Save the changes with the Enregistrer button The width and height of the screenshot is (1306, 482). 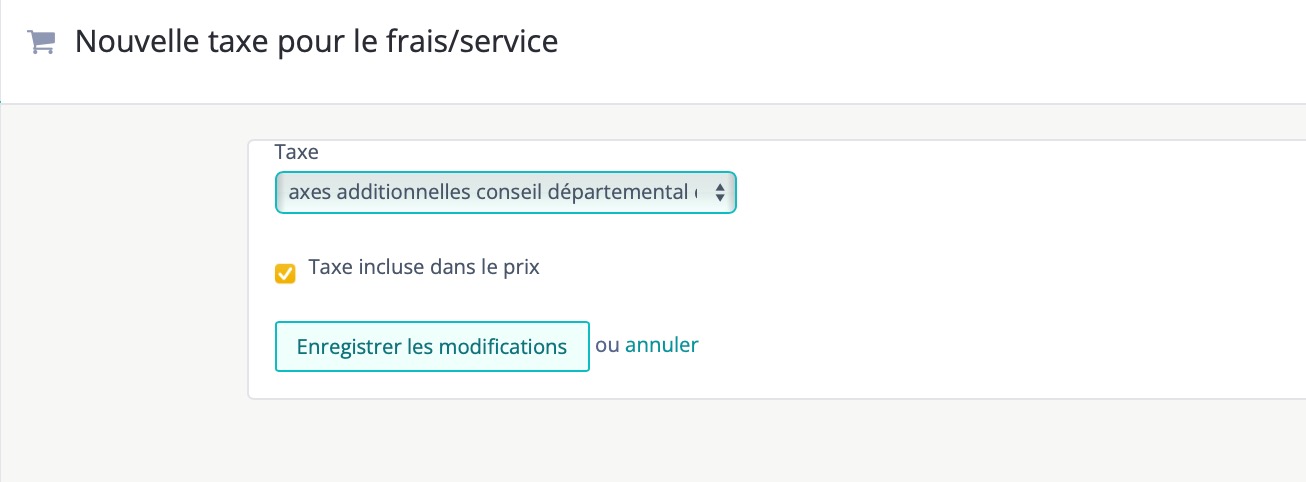(x=432, y=346)
